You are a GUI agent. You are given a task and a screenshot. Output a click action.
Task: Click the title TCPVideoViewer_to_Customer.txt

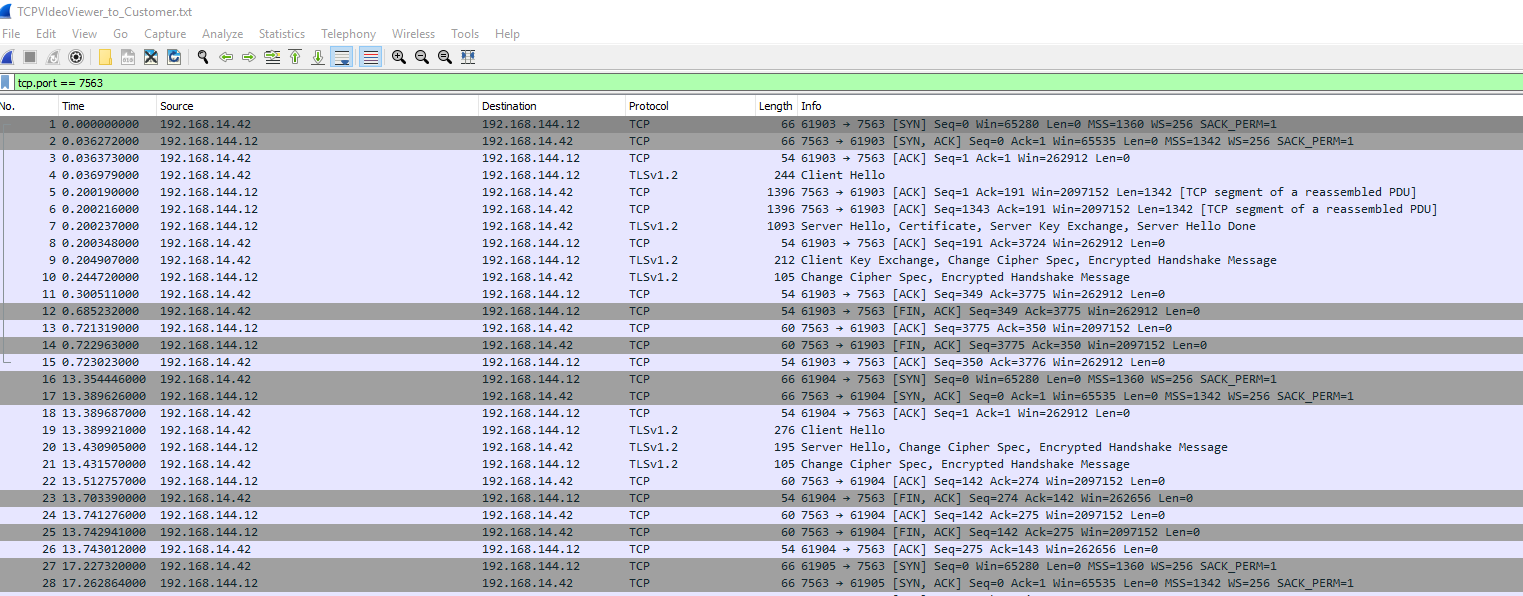coord(105,11)
